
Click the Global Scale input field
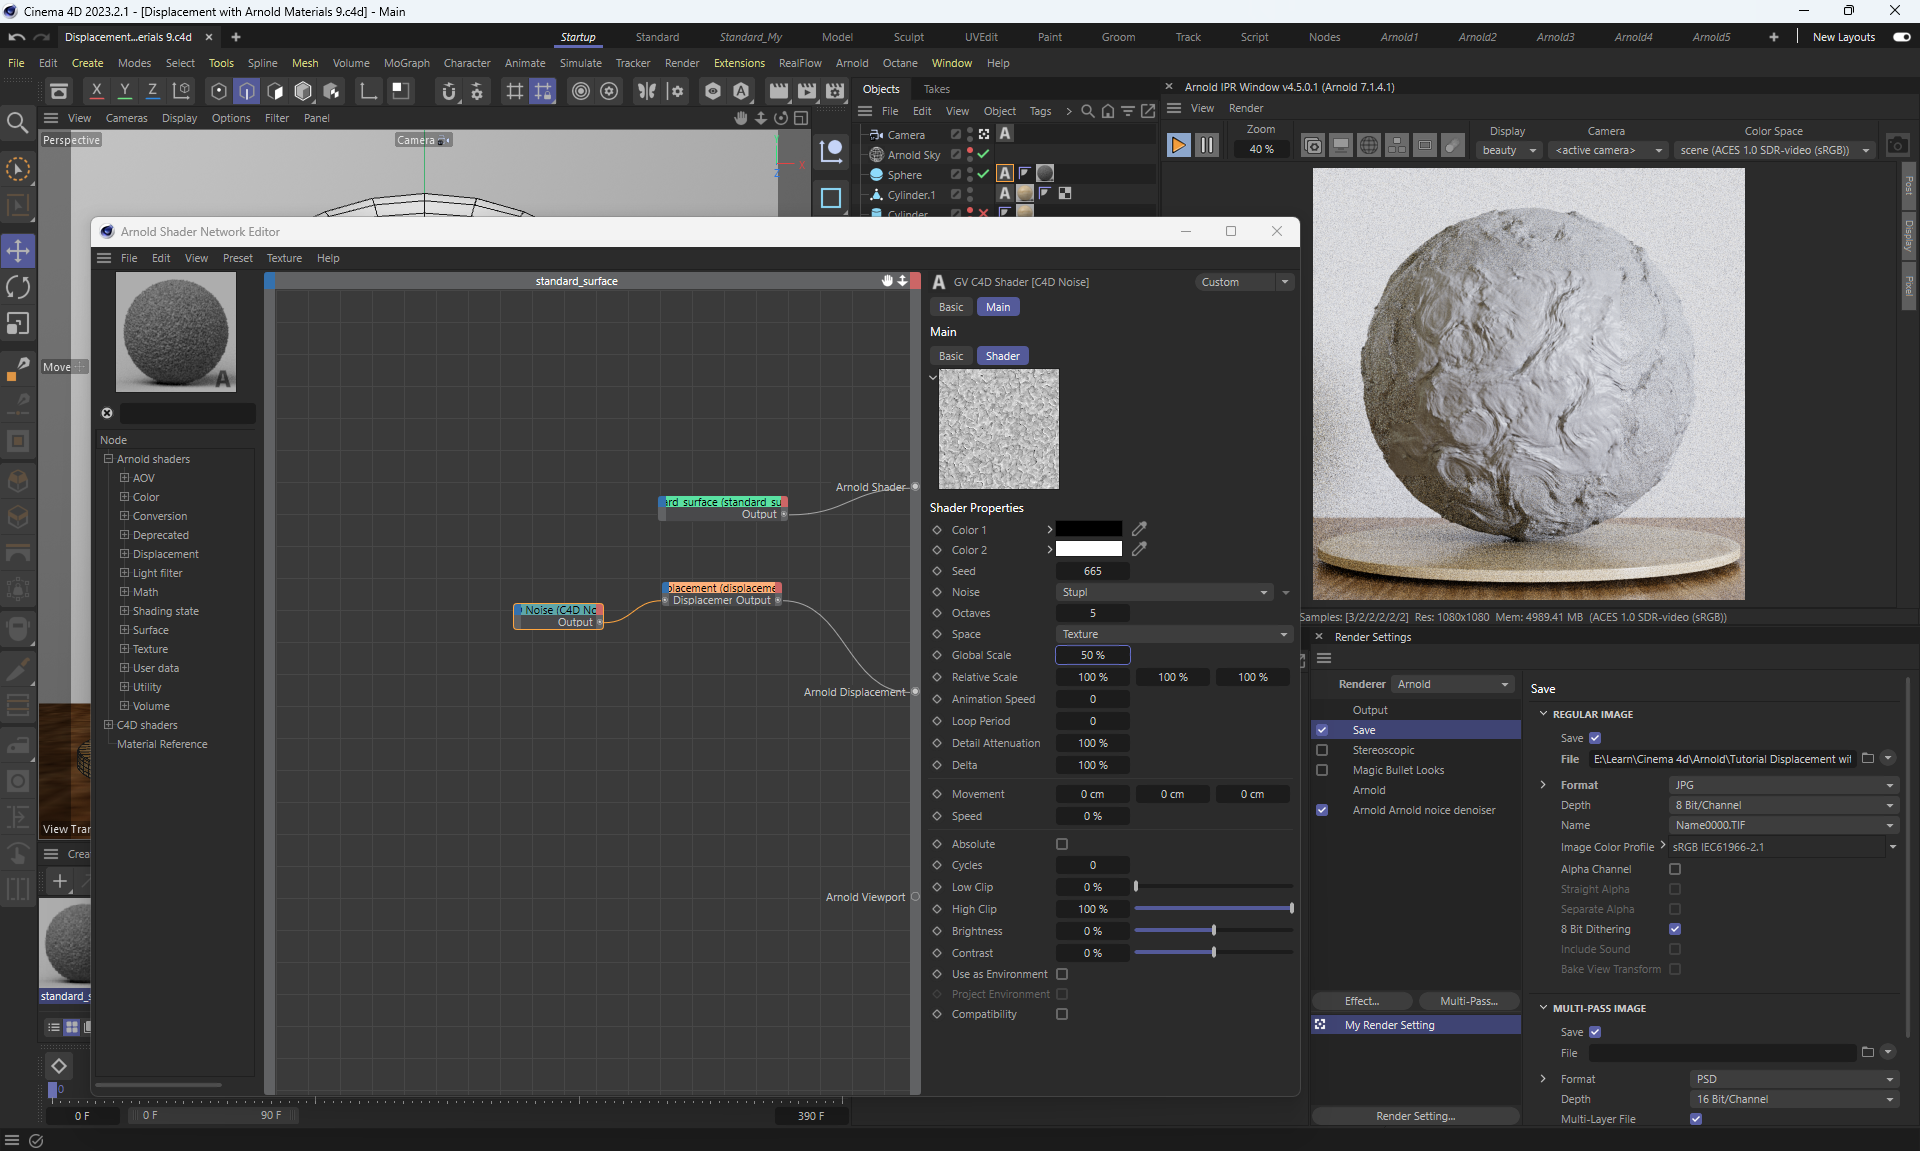pyautogui.click(x=1092, y=655)
